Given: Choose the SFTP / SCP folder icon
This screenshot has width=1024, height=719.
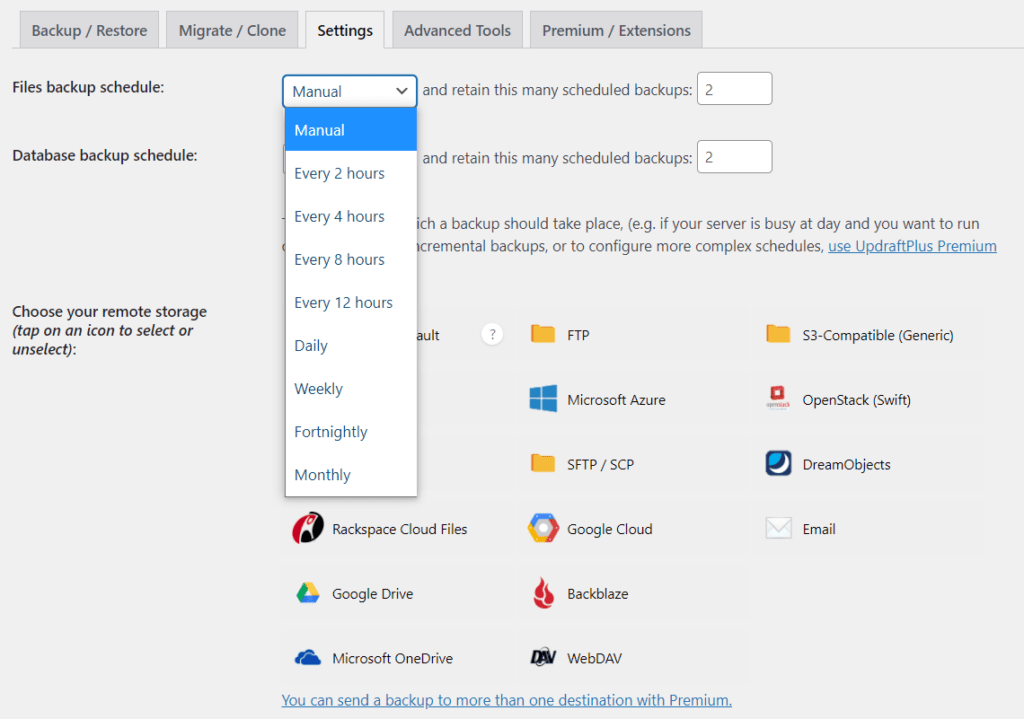Looking at the screenshot, I should click(543, 464).
